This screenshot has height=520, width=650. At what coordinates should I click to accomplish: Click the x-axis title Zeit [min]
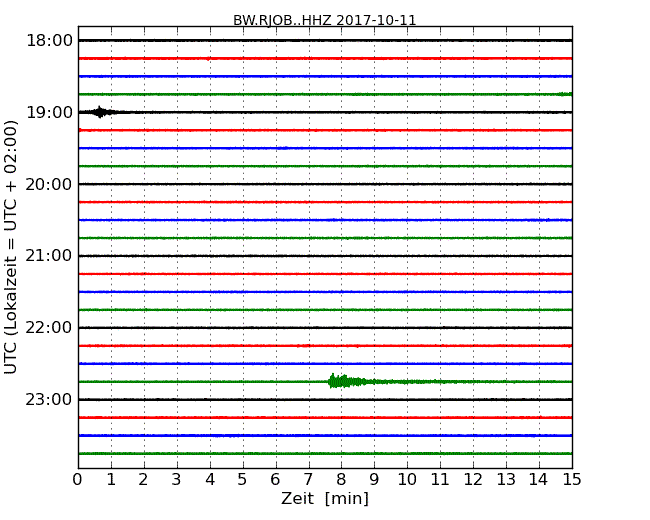tap(325, 498)
